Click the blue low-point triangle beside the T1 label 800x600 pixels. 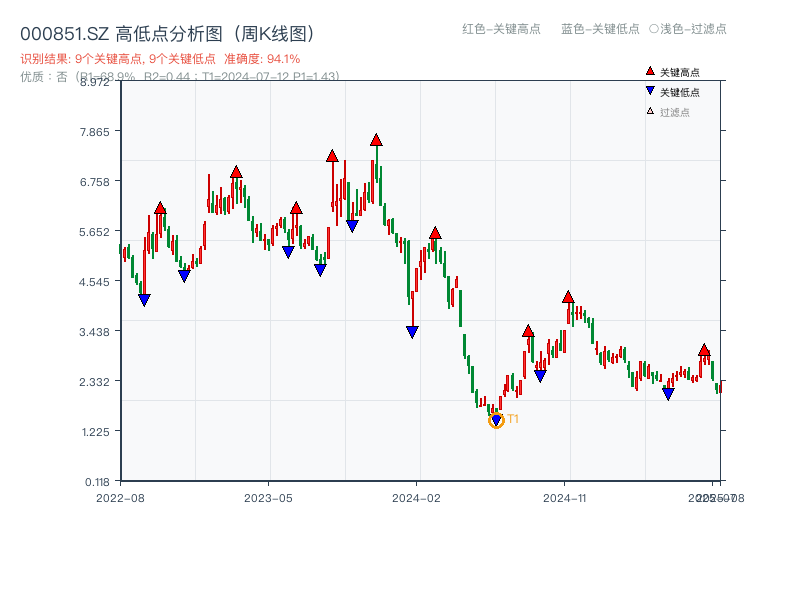point(496,419)
